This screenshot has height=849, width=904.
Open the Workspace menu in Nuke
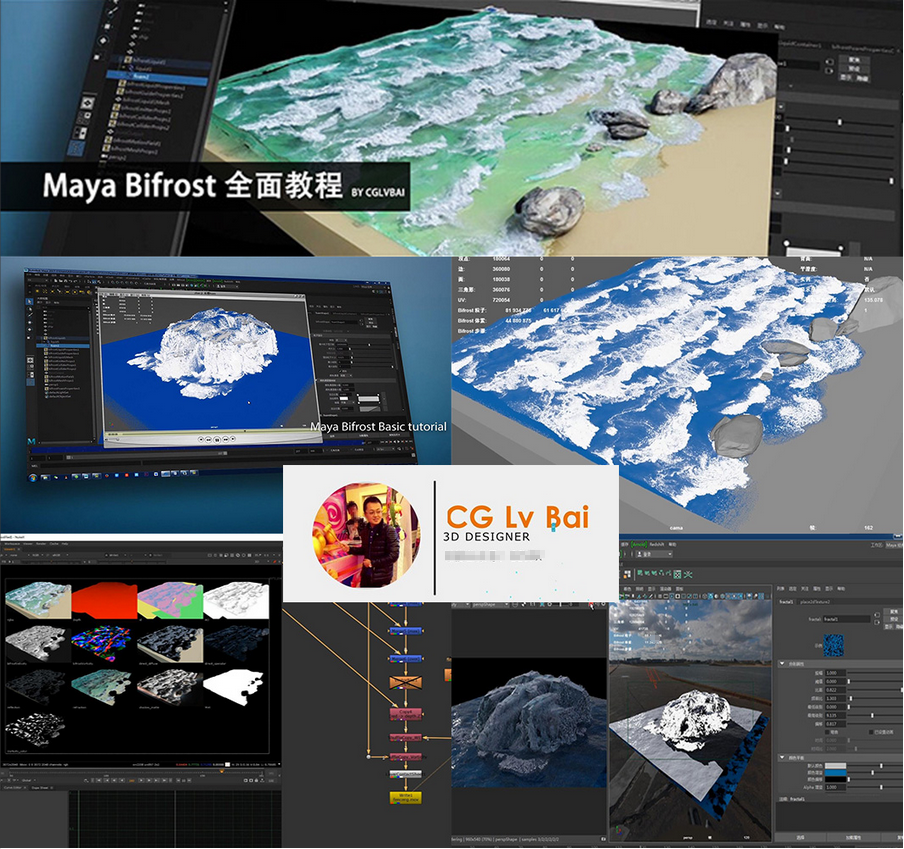[12, 544]
